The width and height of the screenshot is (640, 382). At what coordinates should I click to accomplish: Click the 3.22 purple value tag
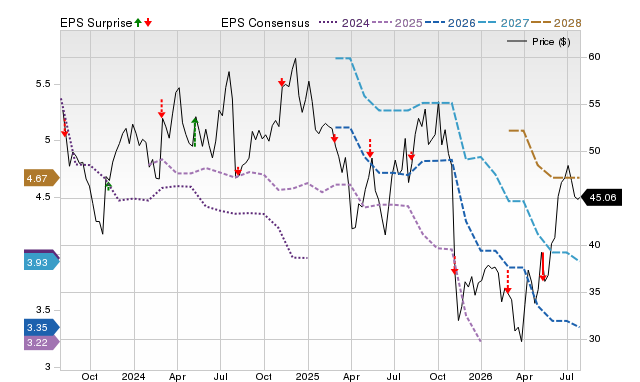[x=42, y=342]
